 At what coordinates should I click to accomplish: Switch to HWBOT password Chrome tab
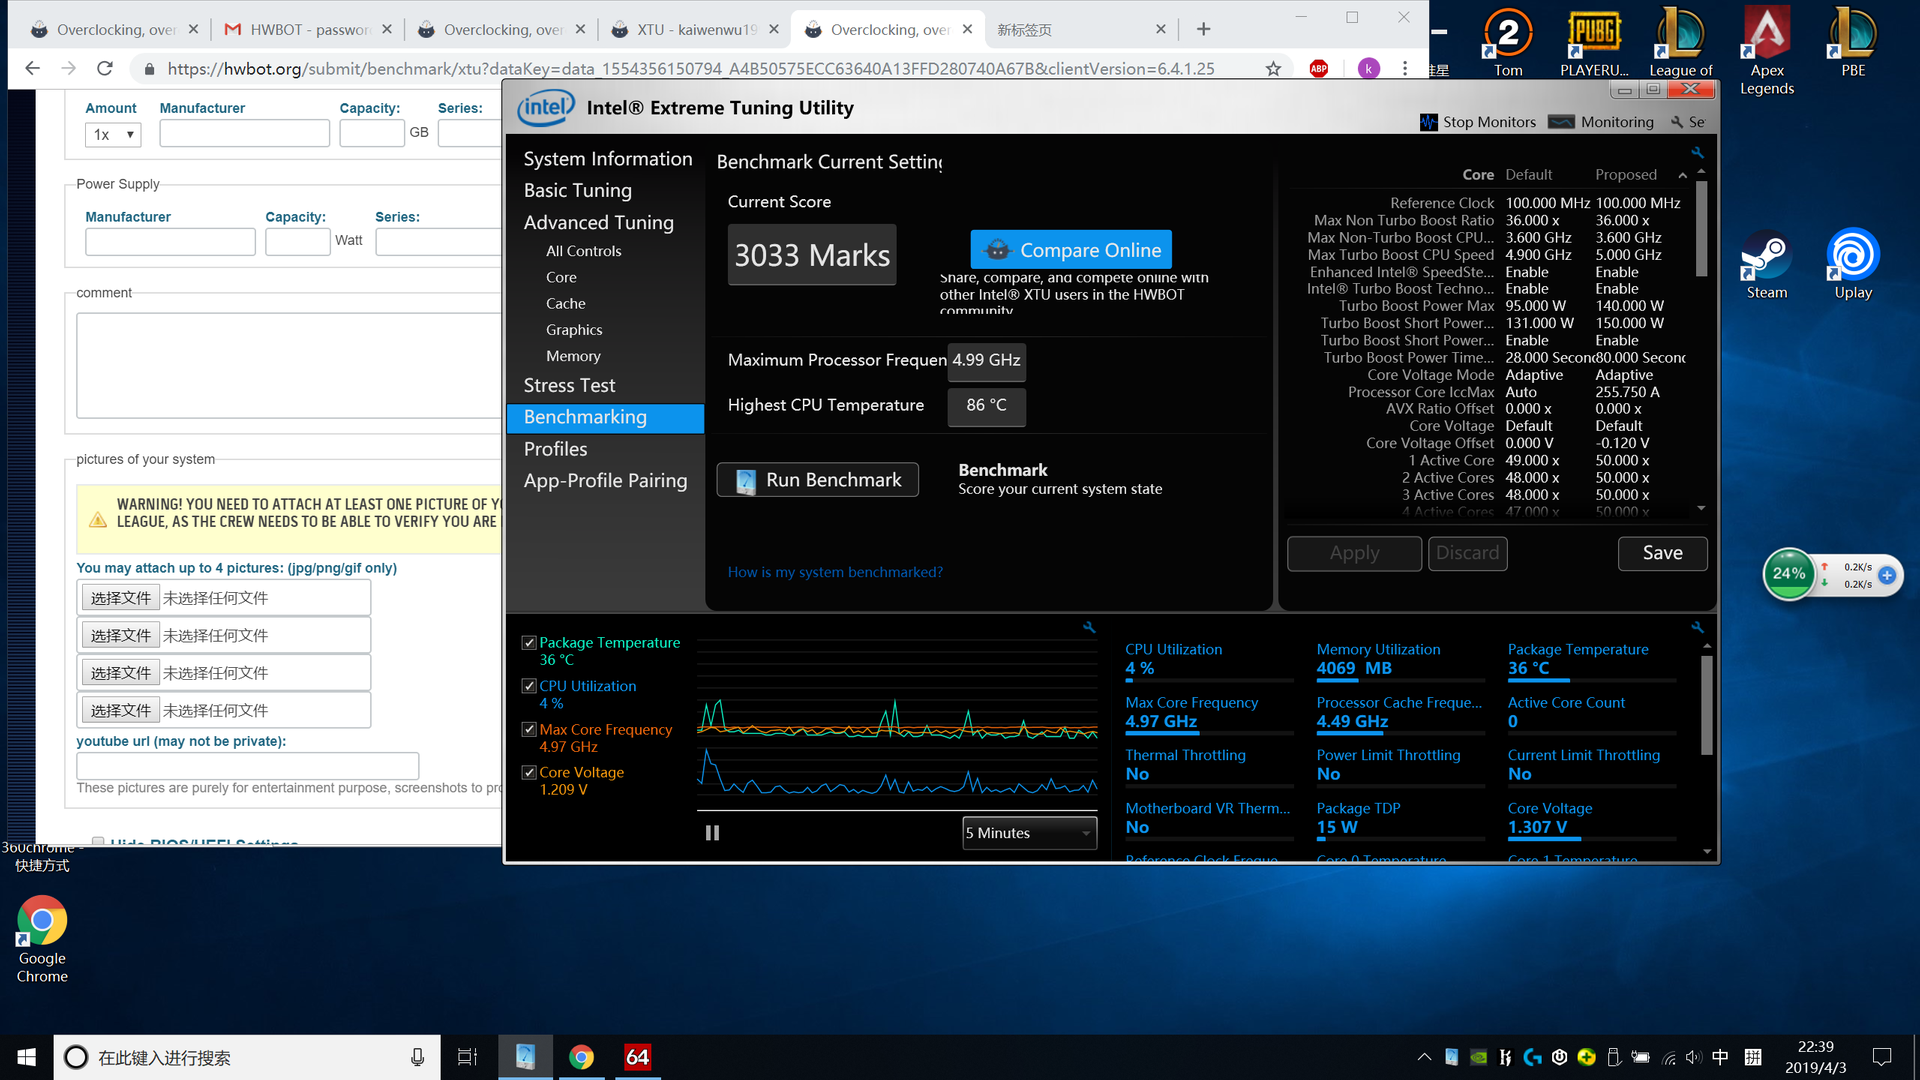[308, 30]
